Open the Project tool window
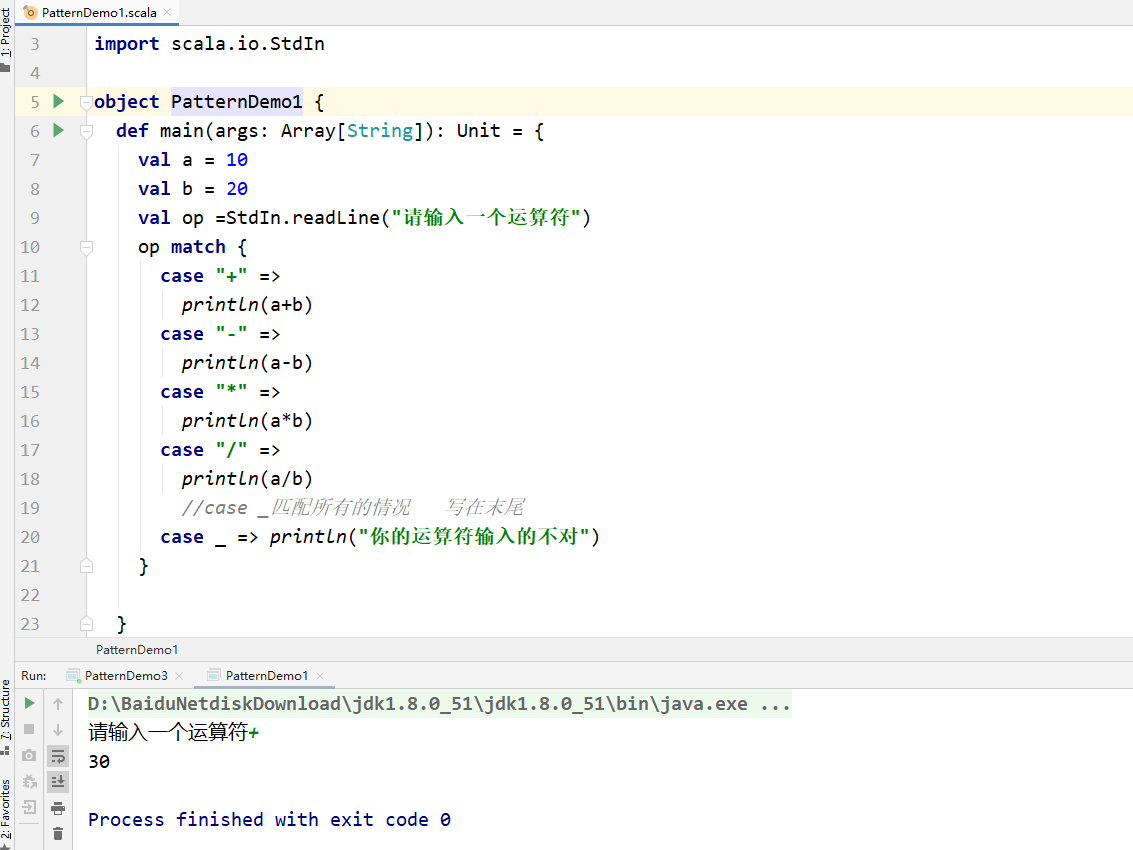 point(7,38)
